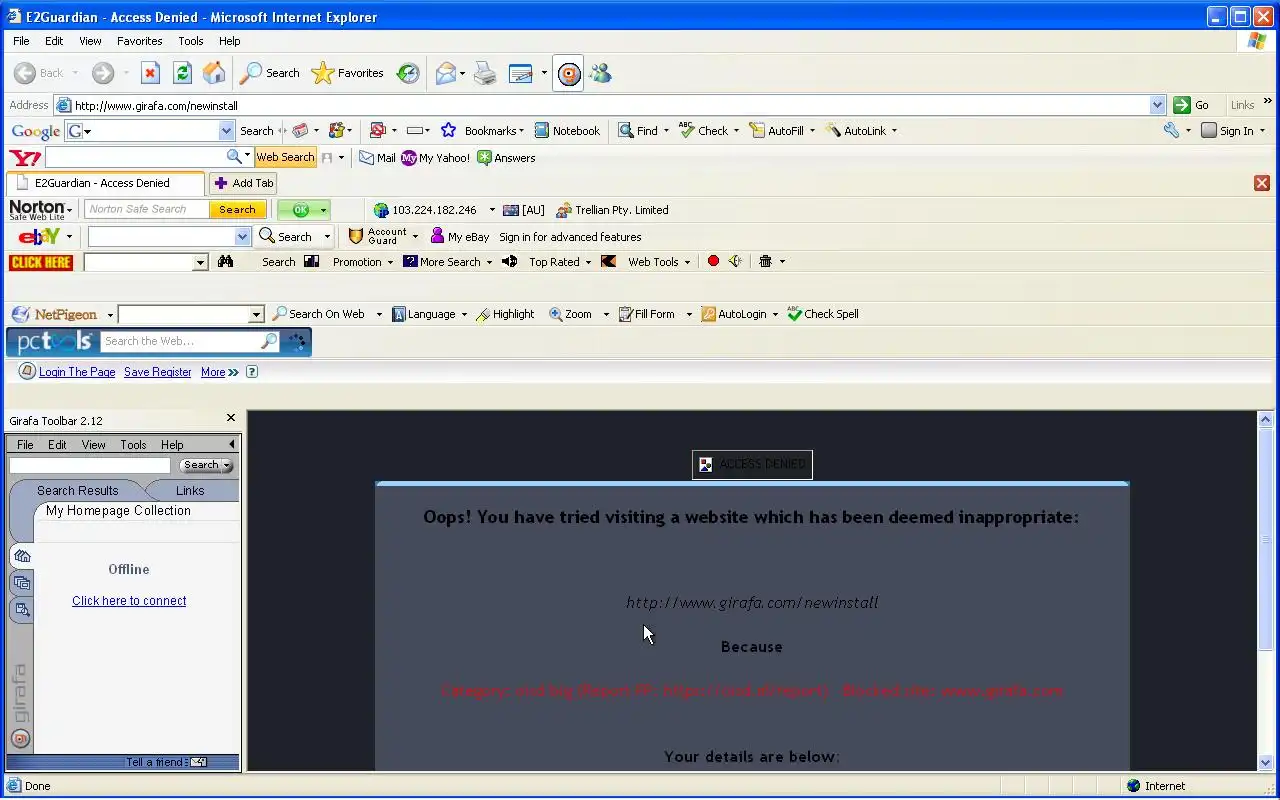The height and width of the screenshot is (800, 1280).
Task: Click in PC Tools Search the Web field
Action: tap(180, 342)
